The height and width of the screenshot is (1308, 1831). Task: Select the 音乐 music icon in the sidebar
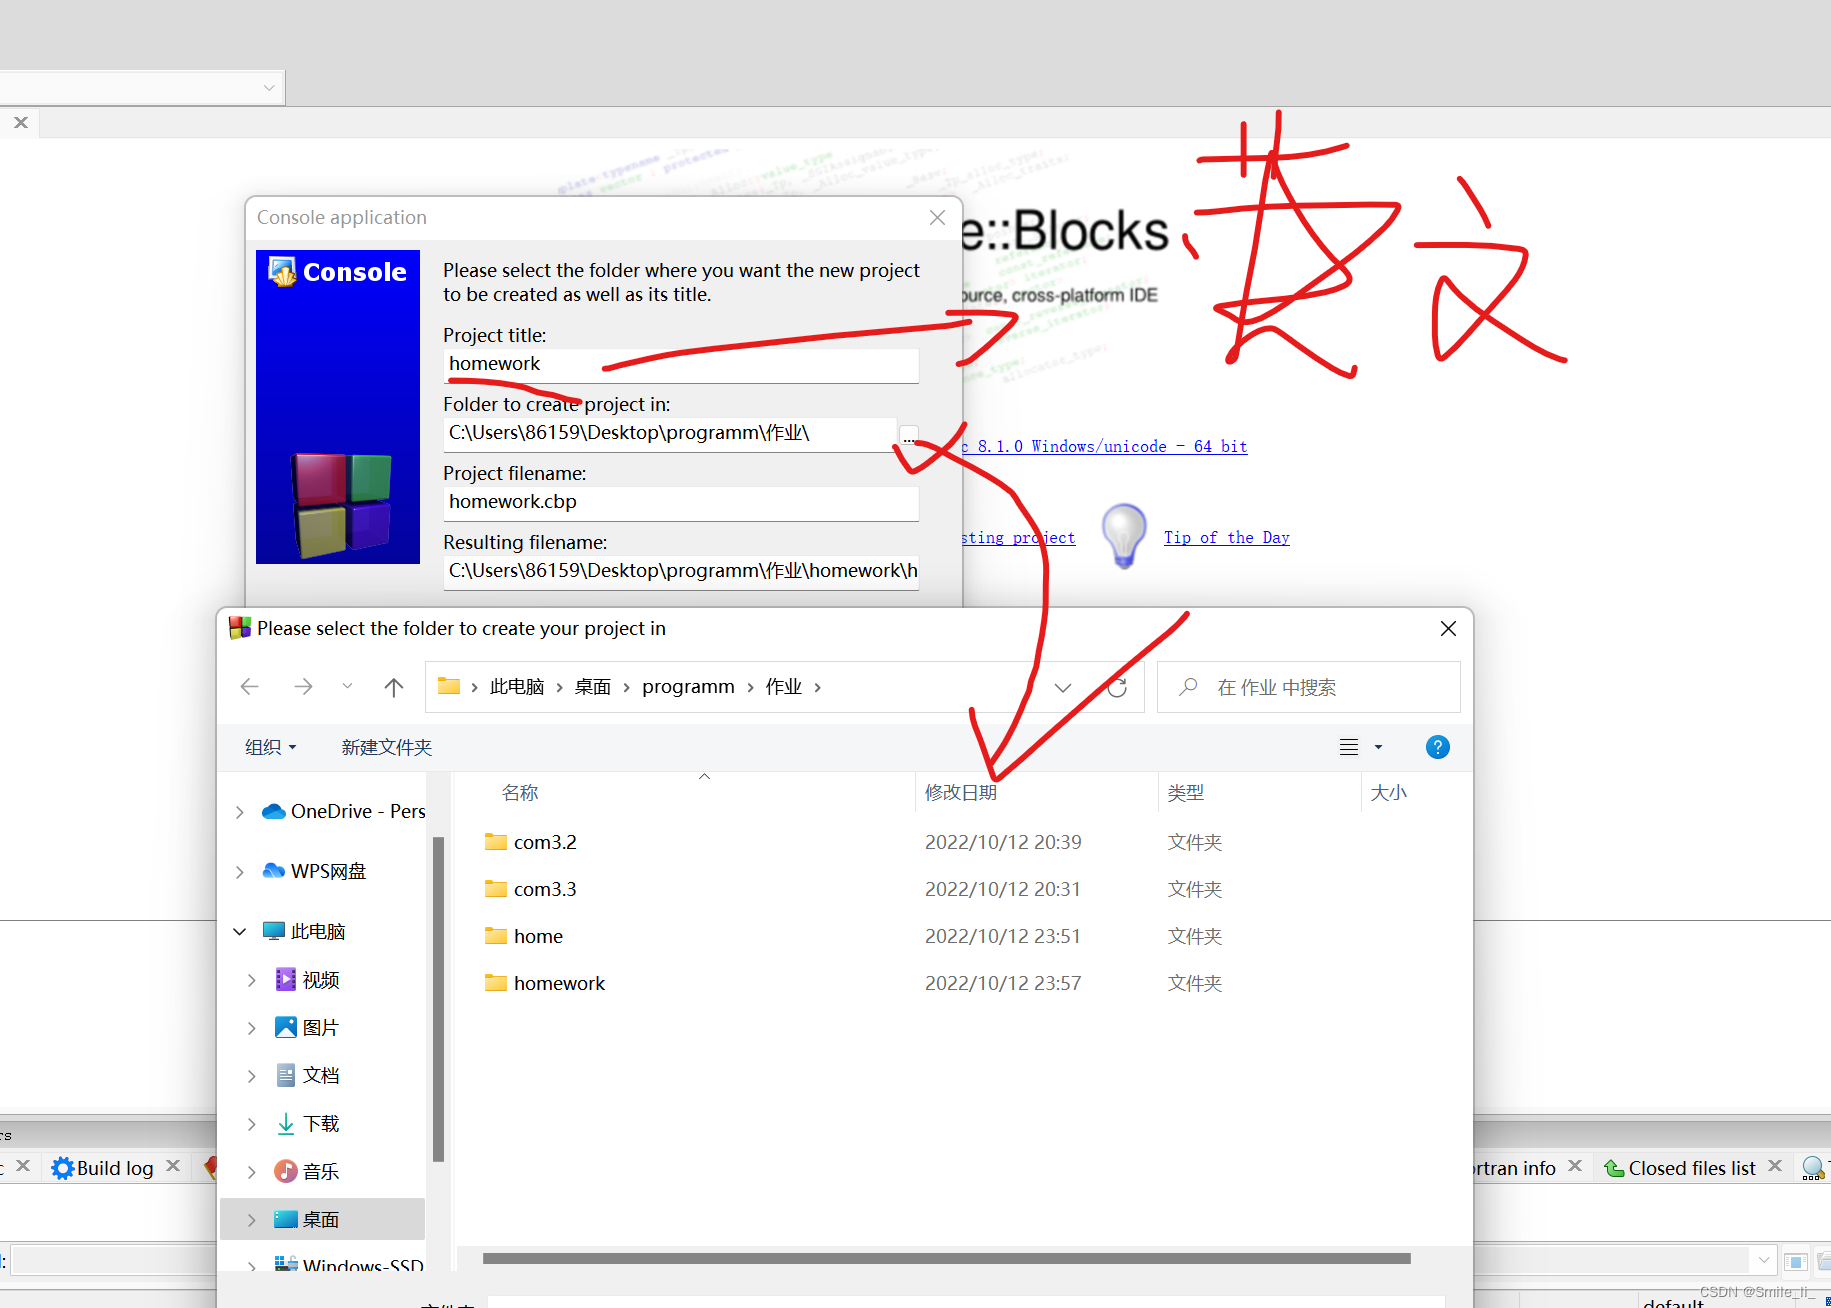click(286, 1171)
